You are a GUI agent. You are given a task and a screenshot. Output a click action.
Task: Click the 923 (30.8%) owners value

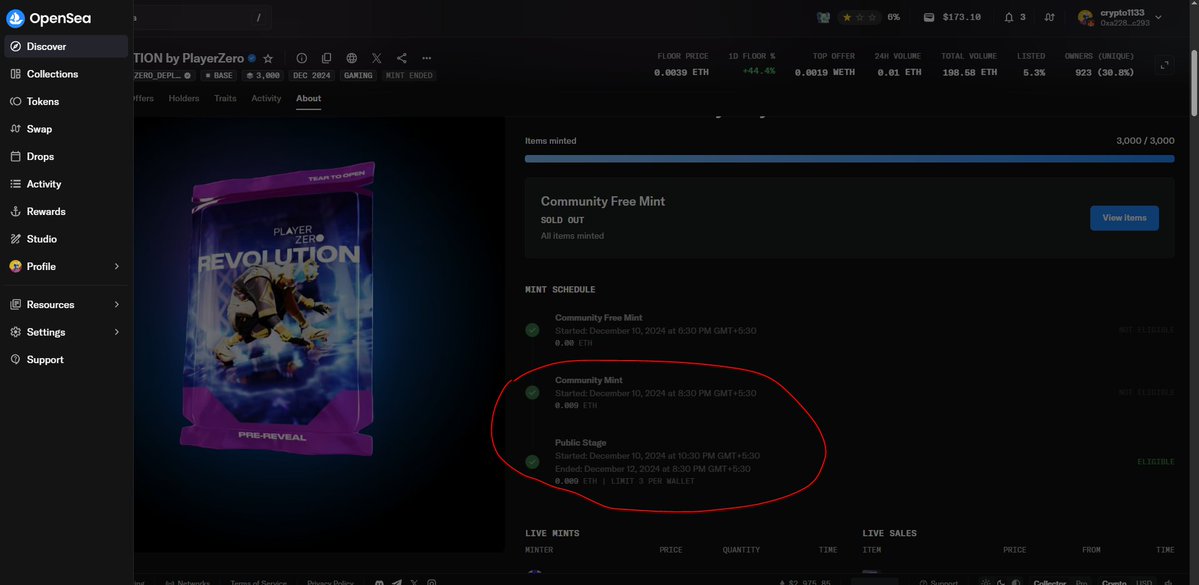(x=1104, y=72)
